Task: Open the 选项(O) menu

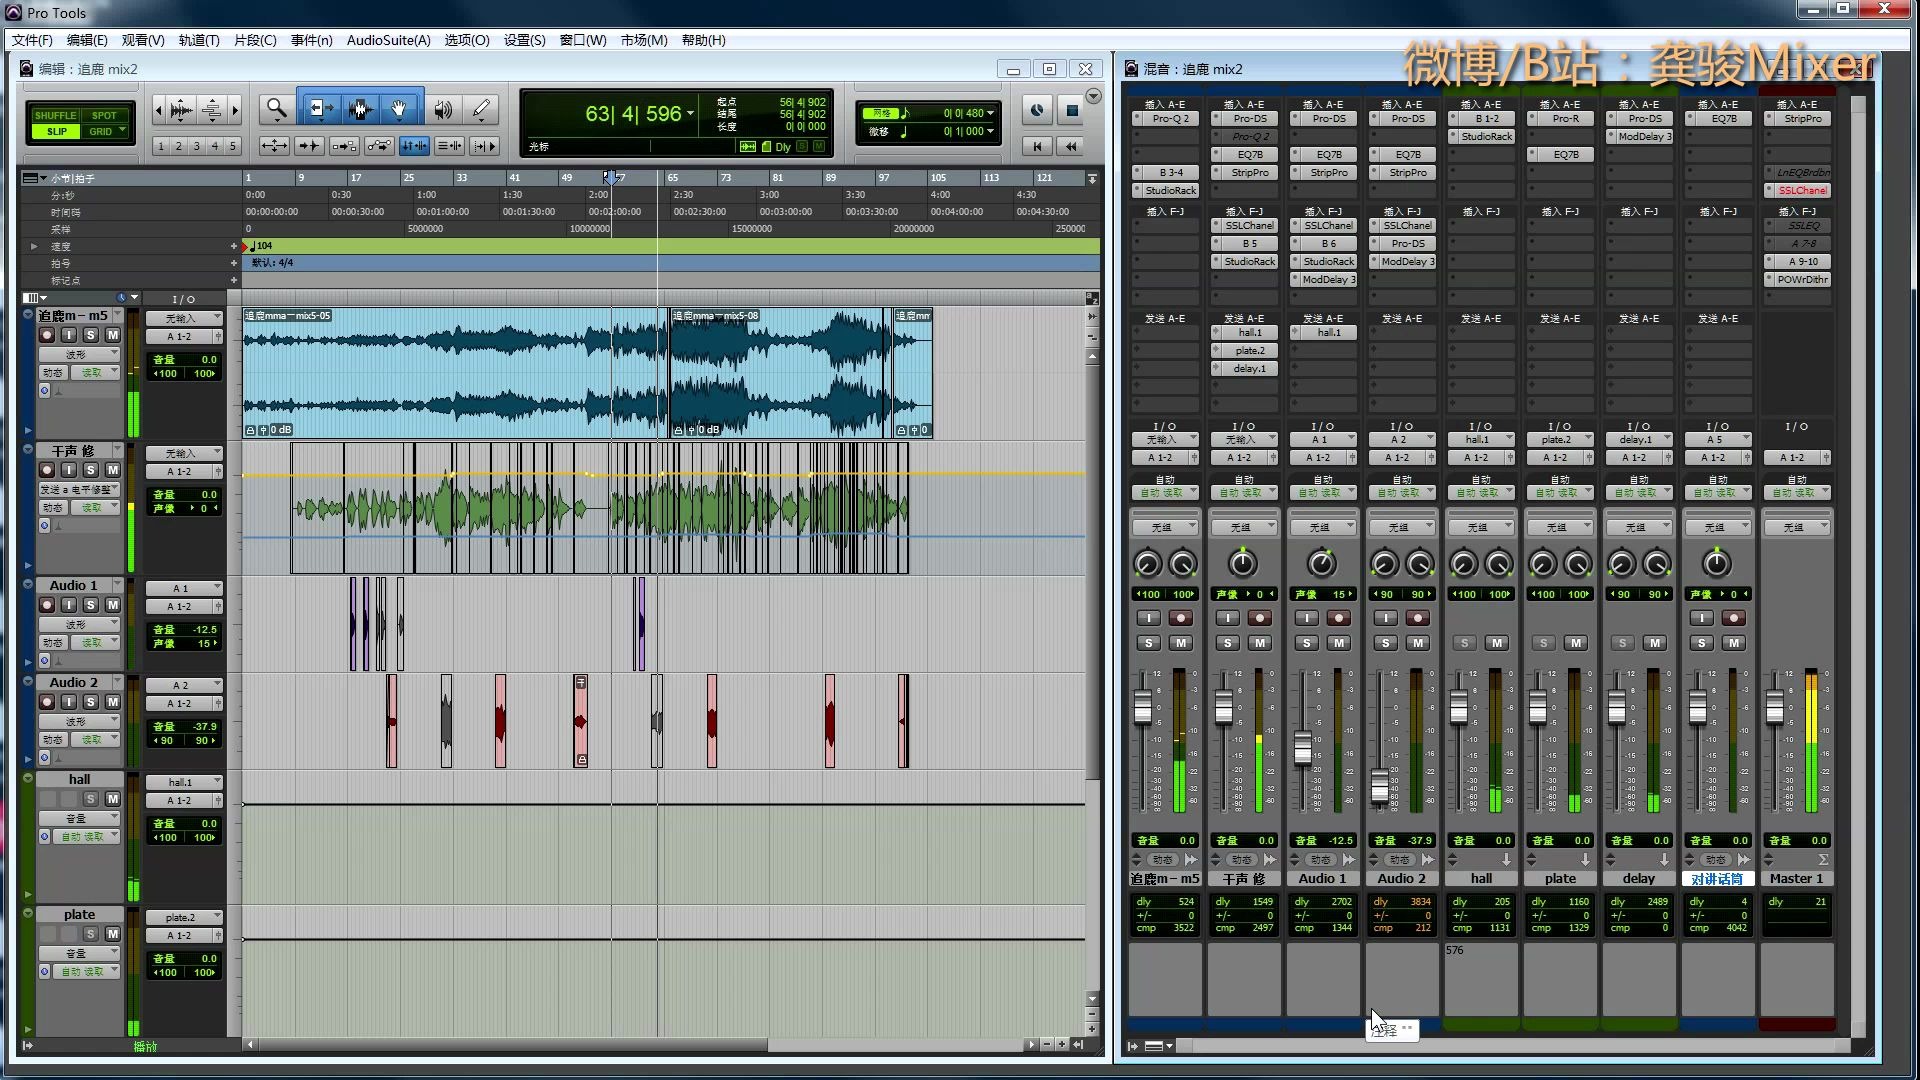Action: pos(467,40)
